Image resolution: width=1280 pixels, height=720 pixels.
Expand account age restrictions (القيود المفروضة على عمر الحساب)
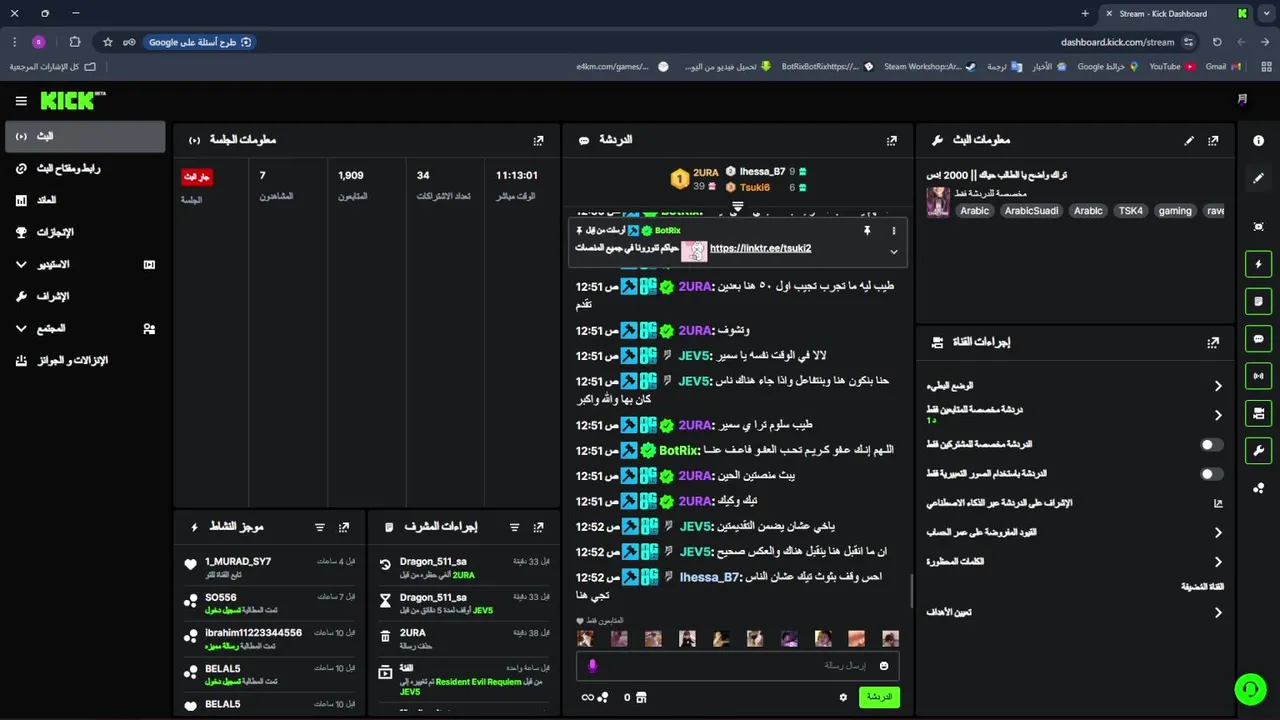[1218, 533]
